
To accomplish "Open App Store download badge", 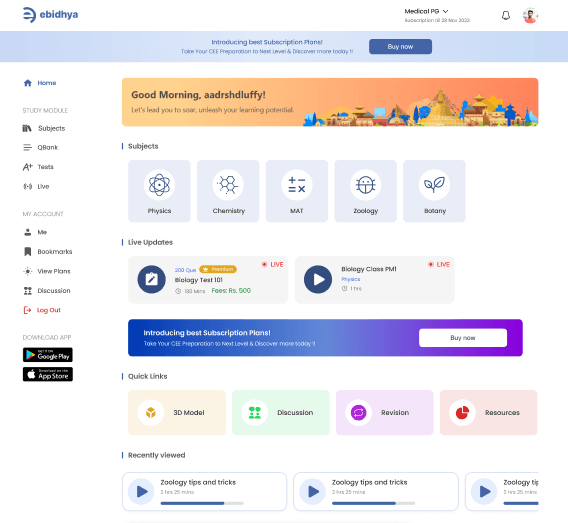I will click(x=48, y=375).
